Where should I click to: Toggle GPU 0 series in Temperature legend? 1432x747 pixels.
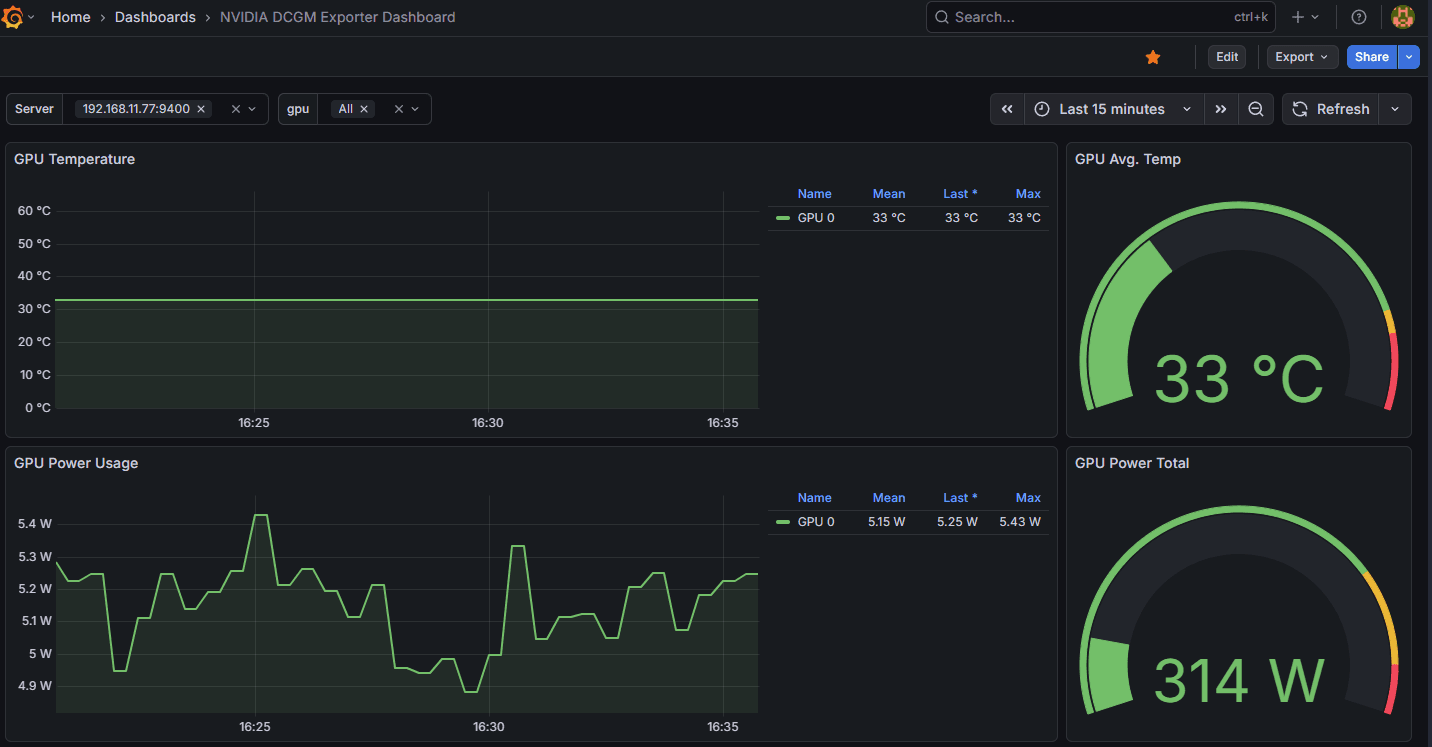click(x=816, y=218)
